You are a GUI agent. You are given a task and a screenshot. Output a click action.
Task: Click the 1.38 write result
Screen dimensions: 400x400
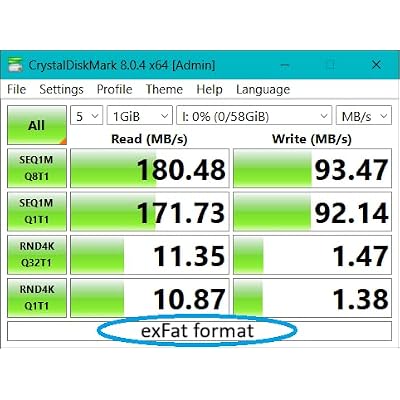(312, 298)
